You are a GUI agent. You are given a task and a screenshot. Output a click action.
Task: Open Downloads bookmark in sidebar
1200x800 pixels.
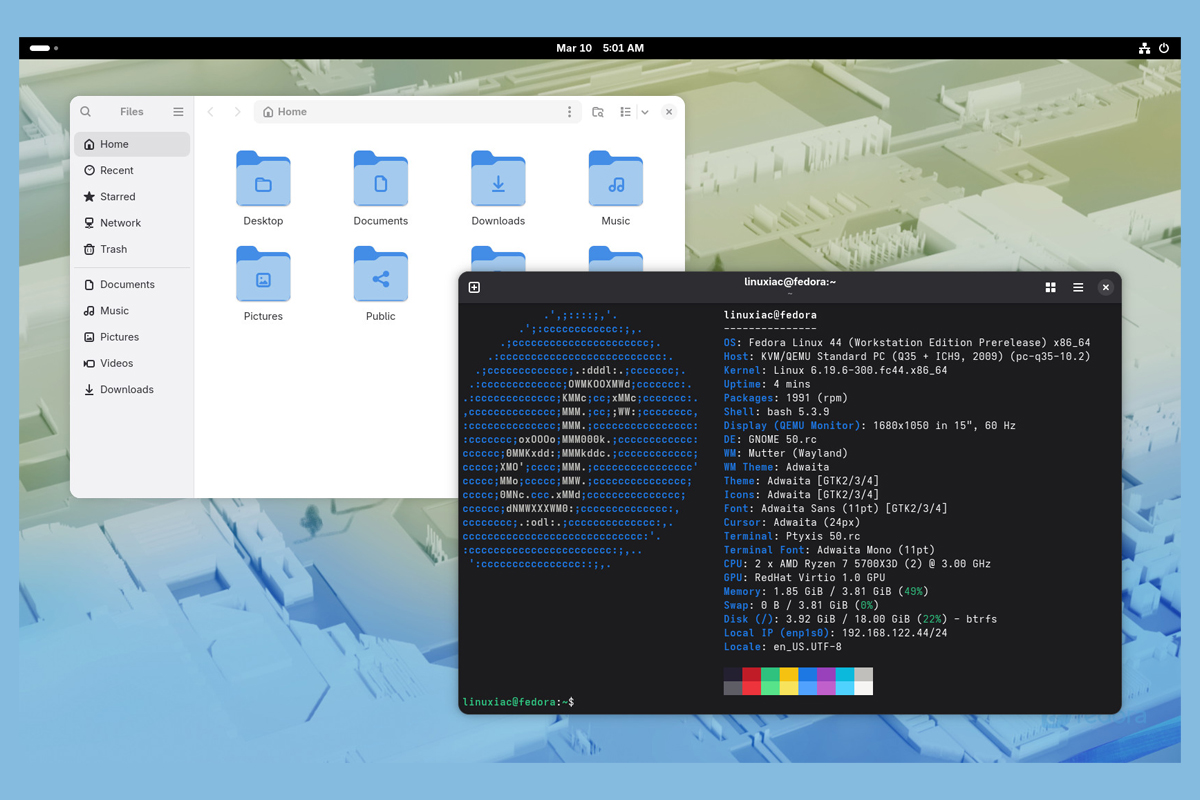click(x=132, y=390)
